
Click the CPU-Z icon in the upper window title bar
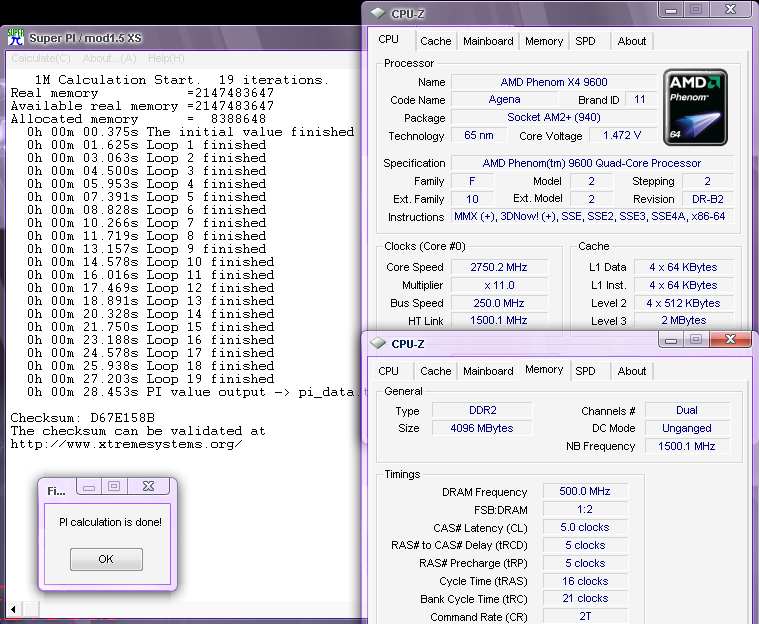(x=378, y=13)
